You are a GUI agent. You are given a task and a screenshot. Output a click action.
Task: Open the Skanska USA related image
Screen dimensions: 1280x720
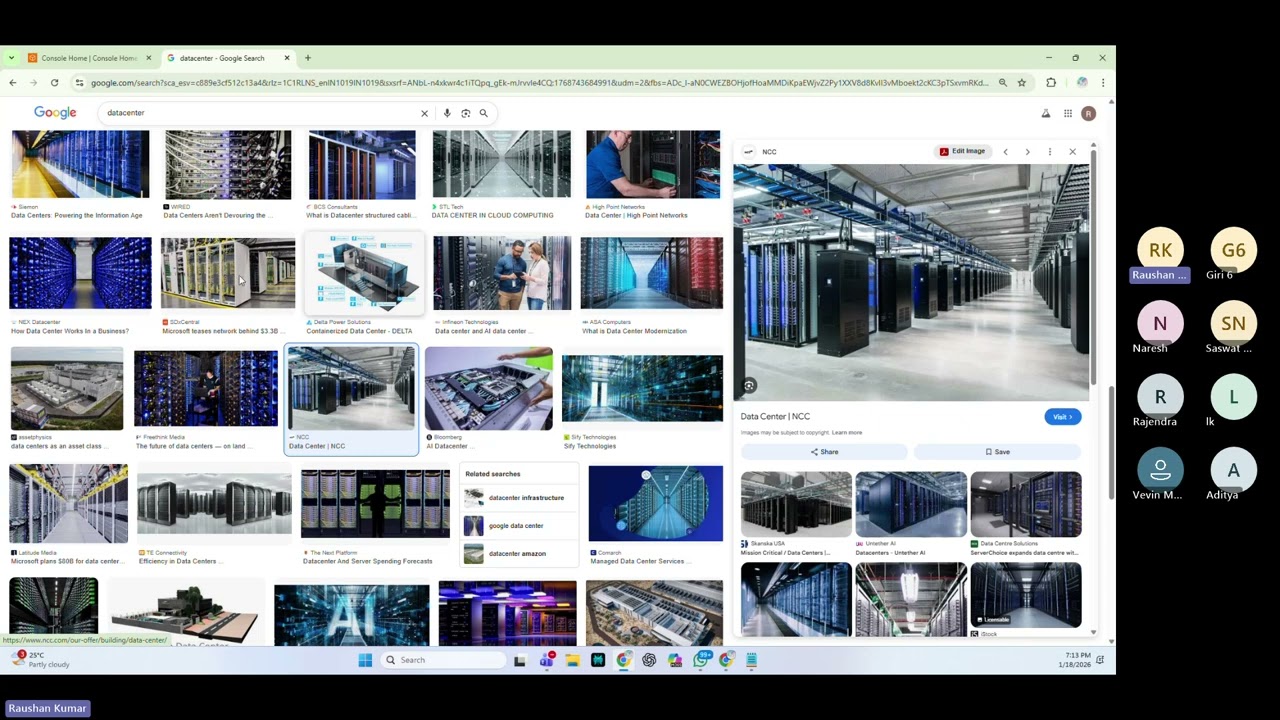[796, 505]
